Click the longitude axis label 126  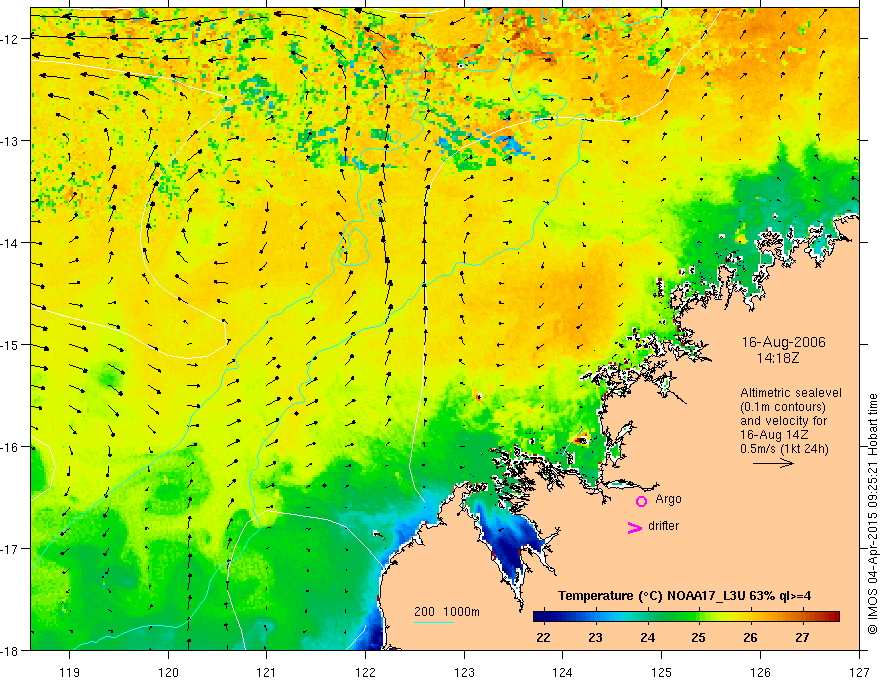tap(760, 672)
